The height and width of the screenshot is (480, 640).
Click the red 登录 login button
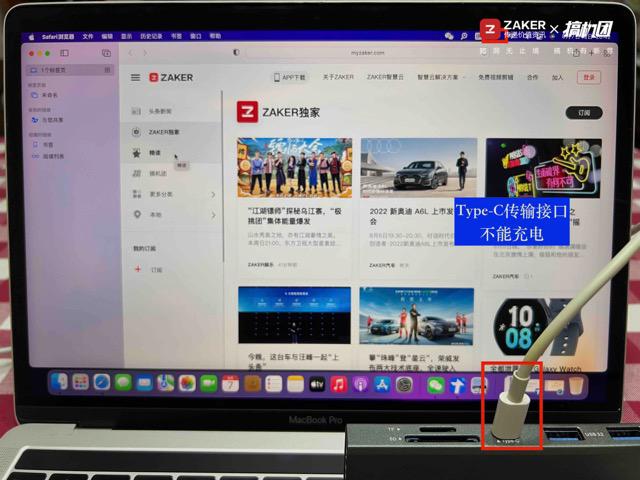click(589, 77)
